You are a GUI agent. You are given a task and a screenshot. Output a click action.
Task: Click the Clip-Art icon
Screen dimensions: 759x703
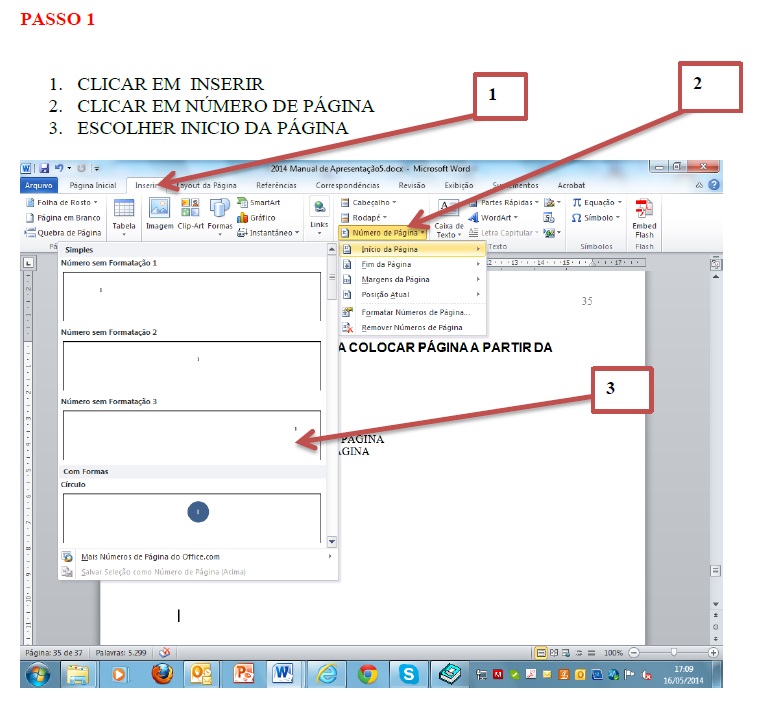point(190,213)
